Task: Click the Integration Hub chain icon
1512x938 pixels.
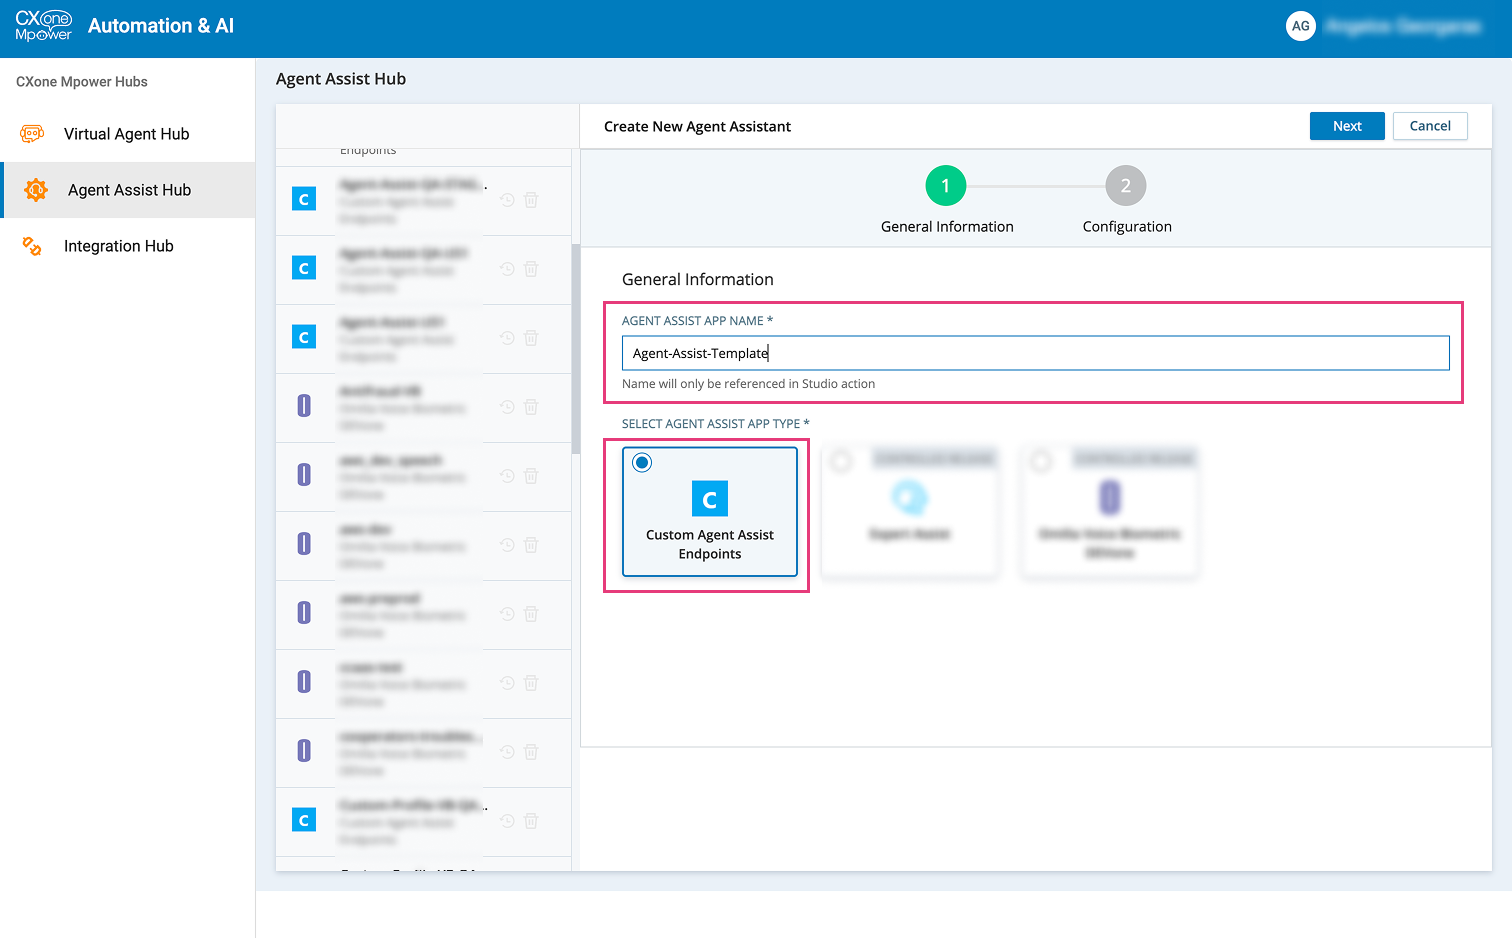Action: (x=32, y=246)
